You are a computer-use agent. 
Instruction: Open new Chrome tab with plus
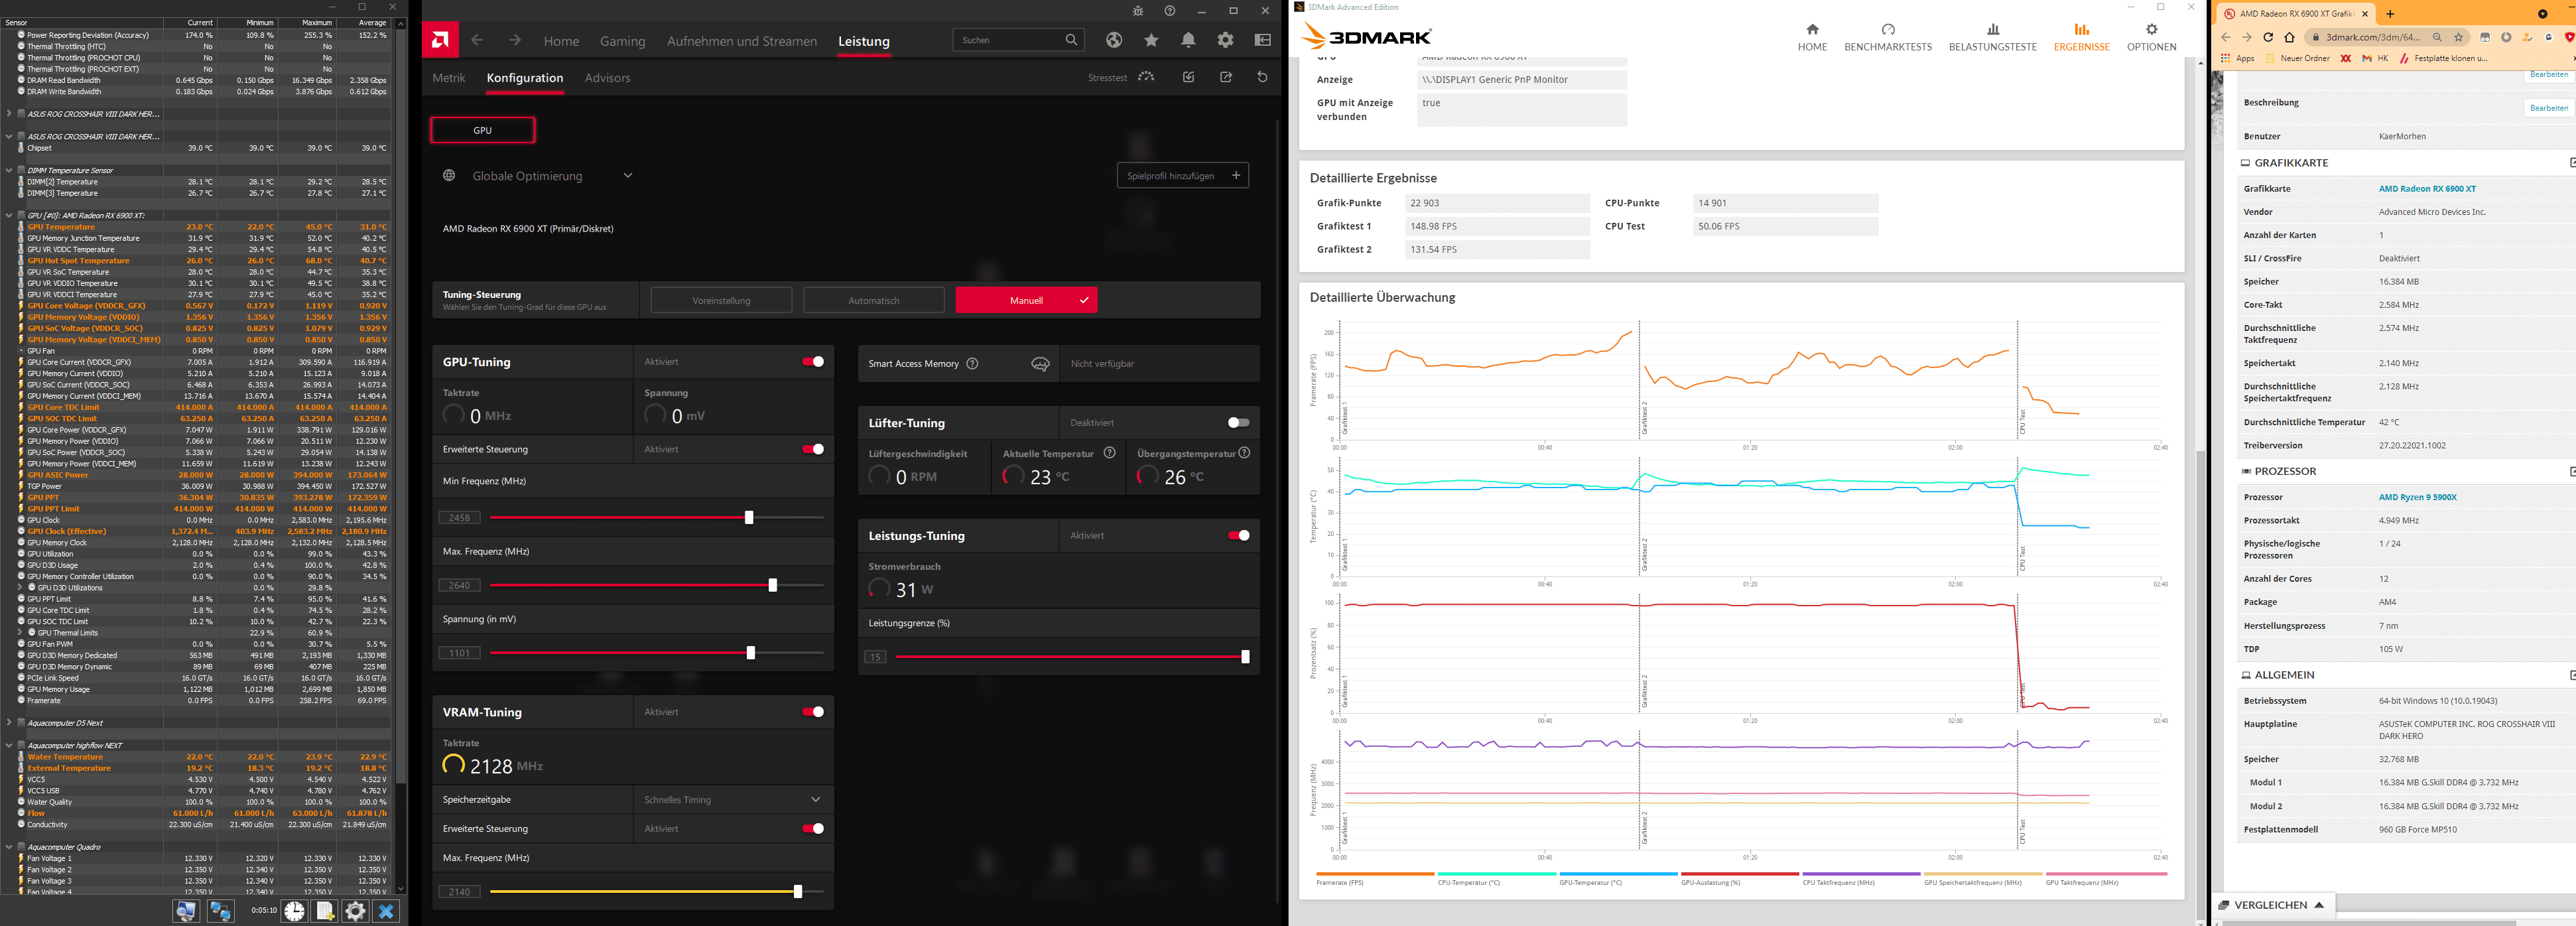pos(2390,14)
